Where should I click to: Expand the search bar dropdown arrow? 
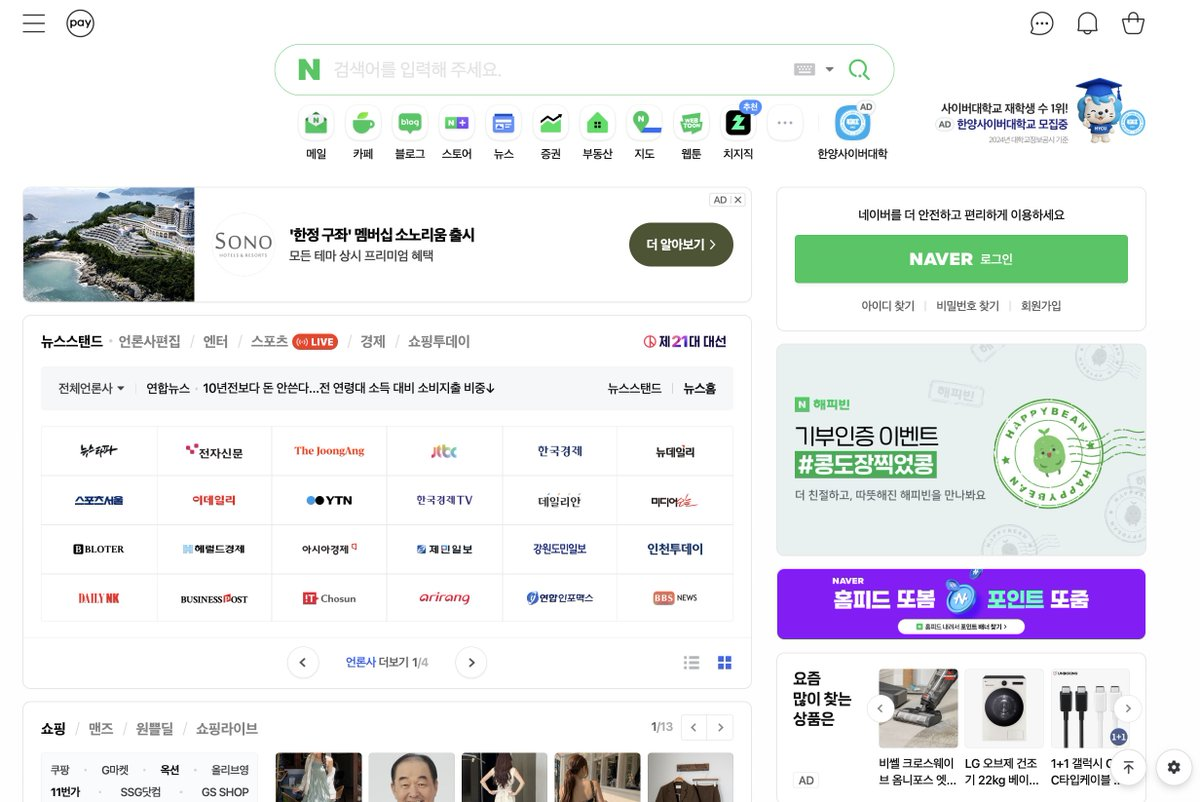(x=829, y=69)
